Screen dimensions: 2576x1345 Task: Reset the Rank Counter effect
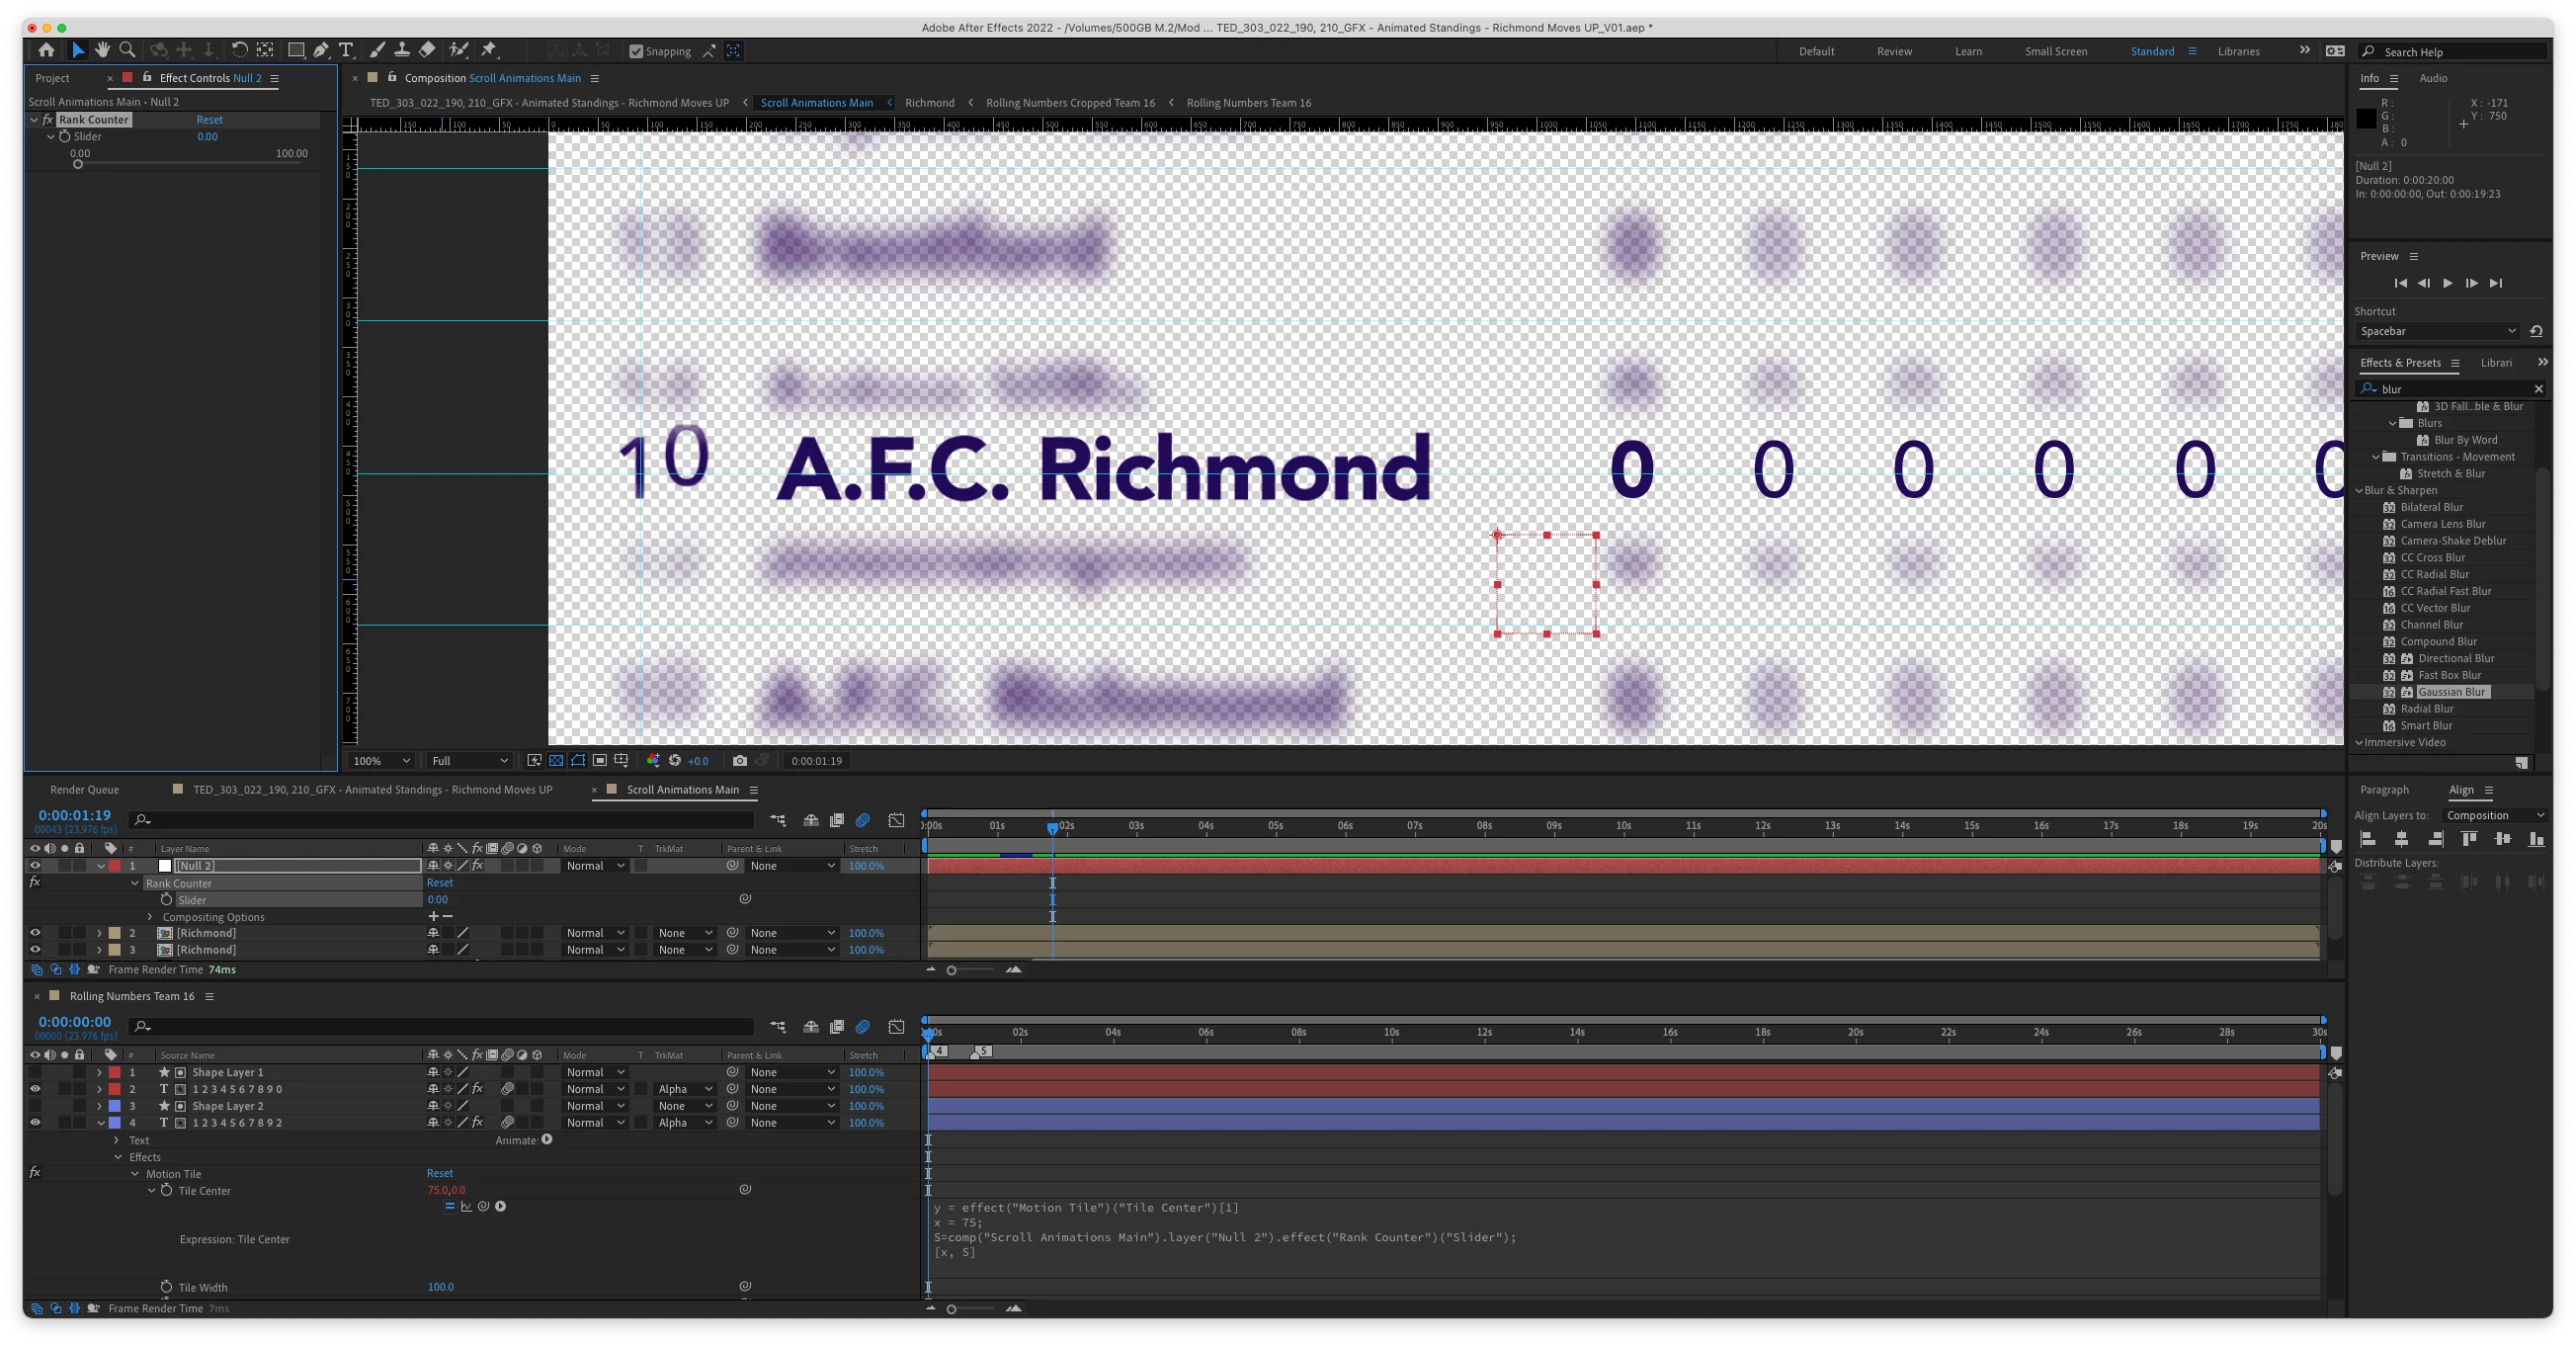coord(209,119)
